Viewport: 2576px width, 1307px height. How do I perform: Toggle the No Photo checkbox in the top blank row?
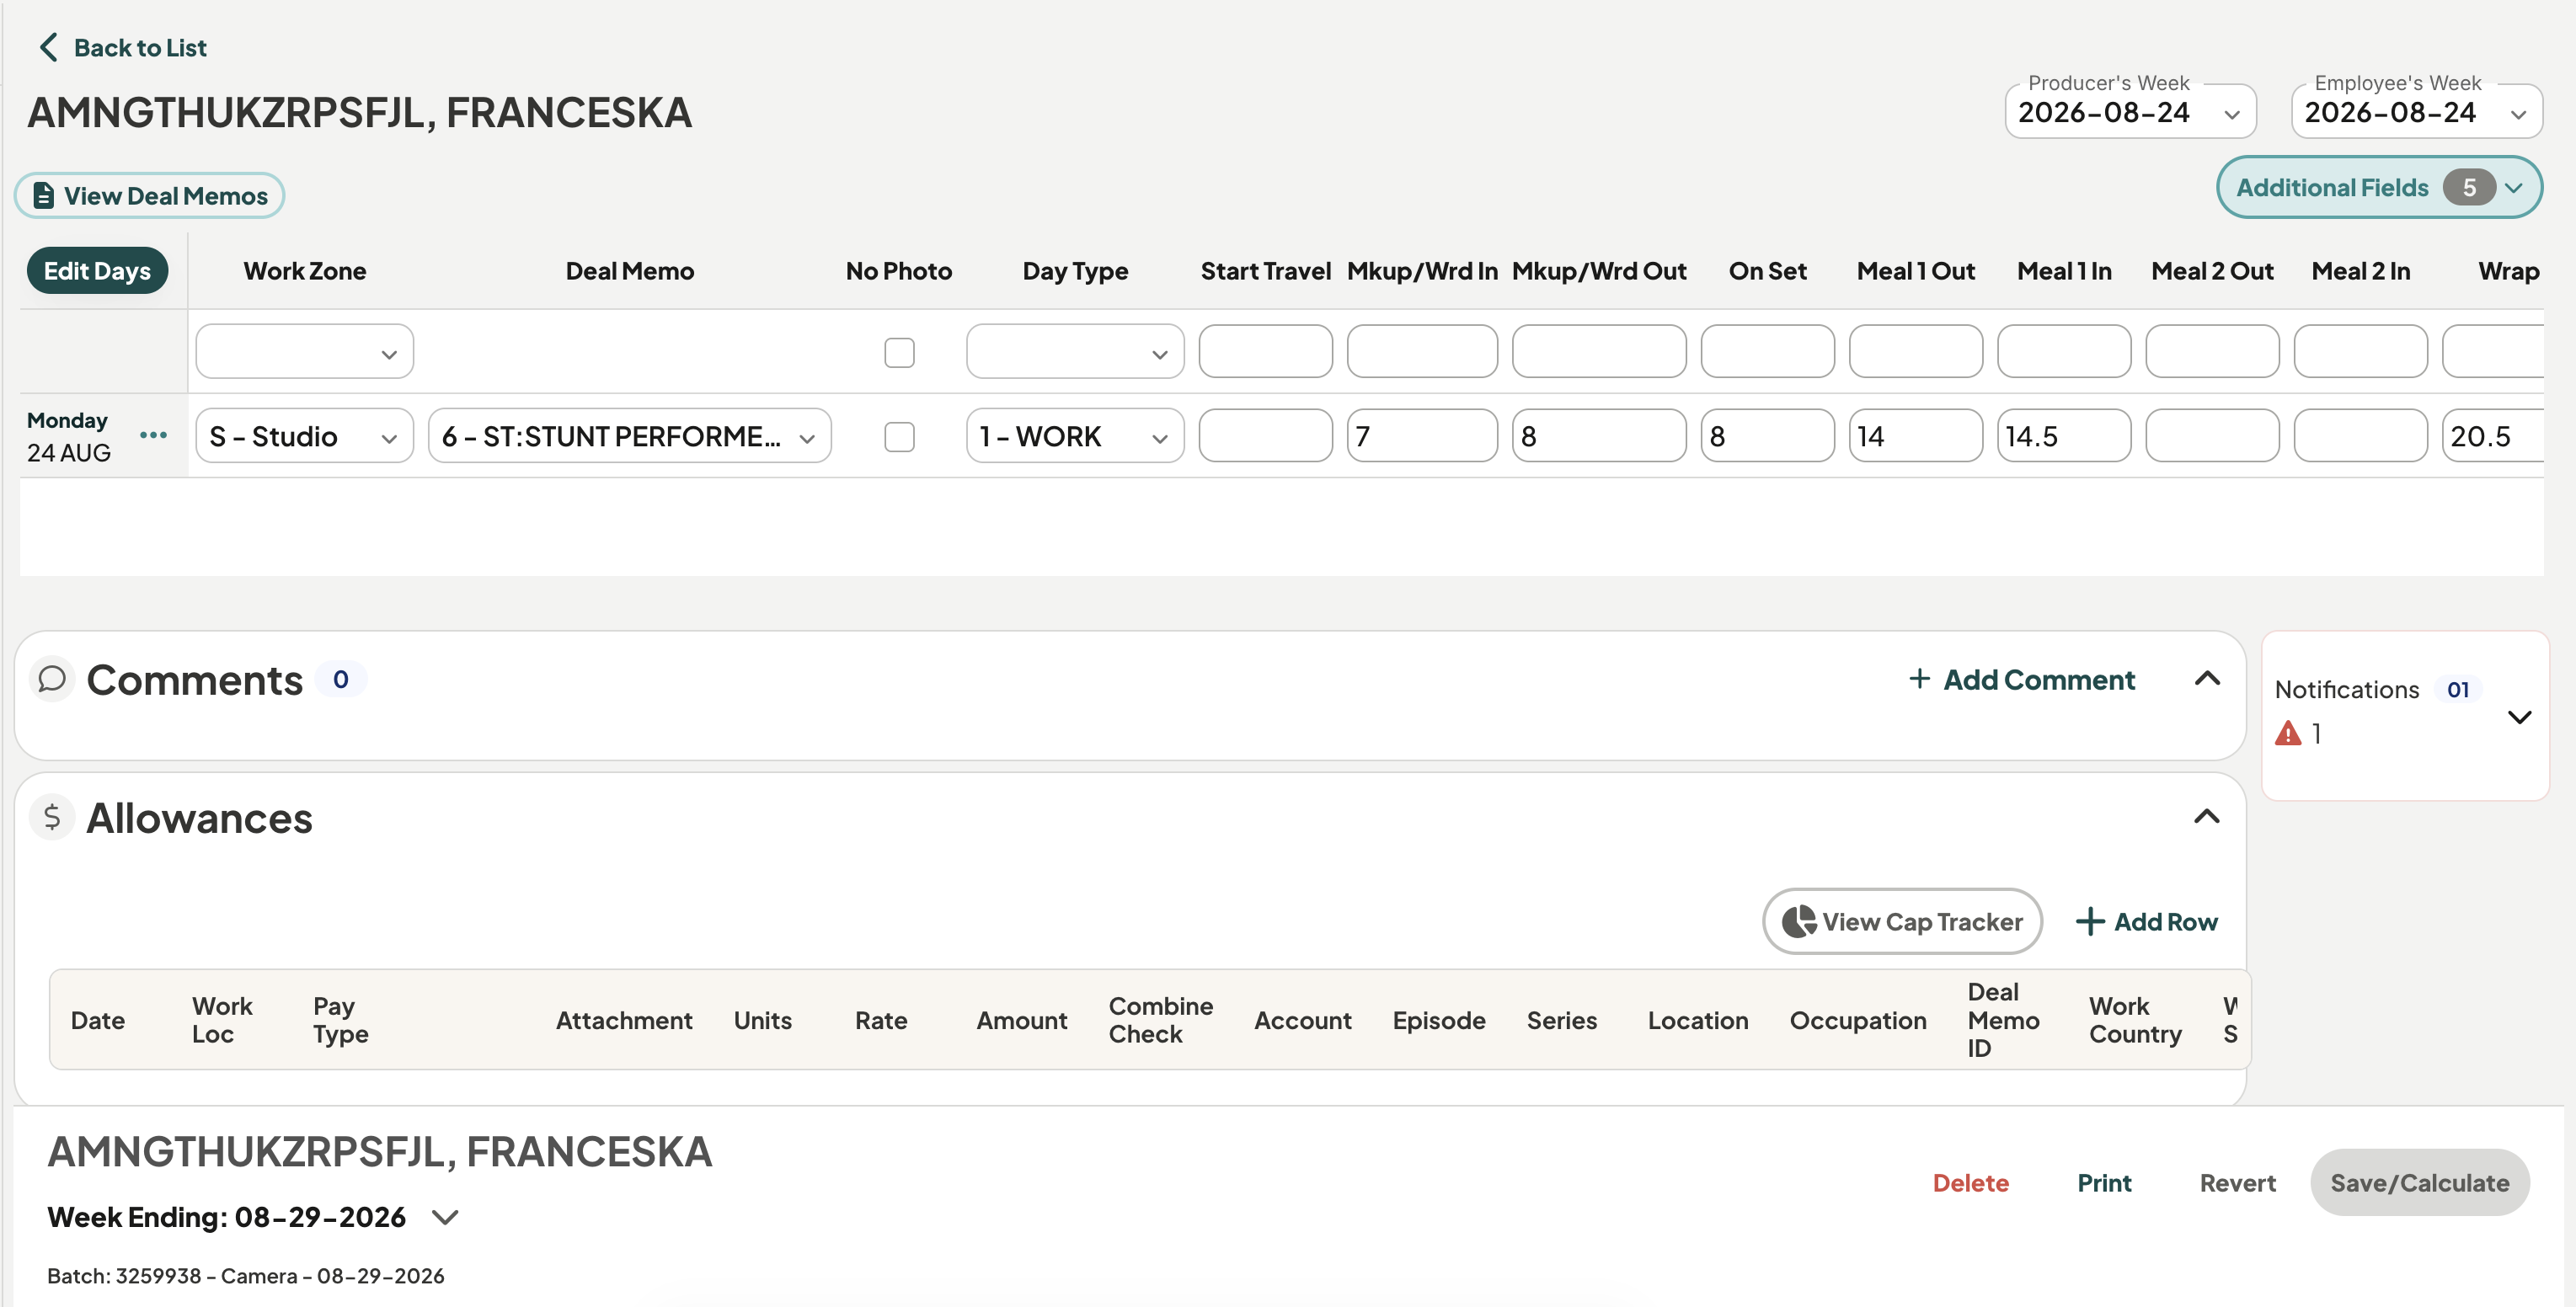click(x=899, y=352)
